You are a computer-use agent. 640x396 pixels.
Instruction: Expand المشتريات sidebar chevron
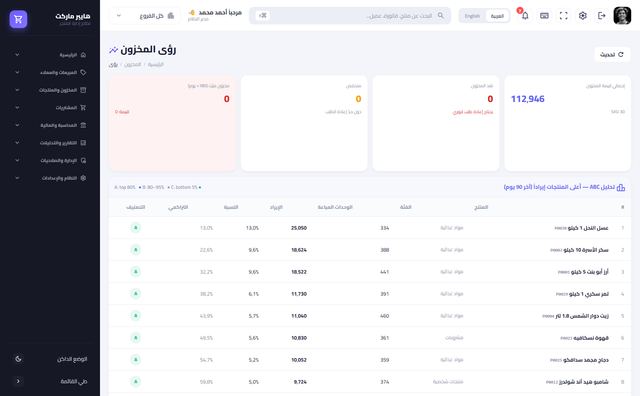pos(17,108)
